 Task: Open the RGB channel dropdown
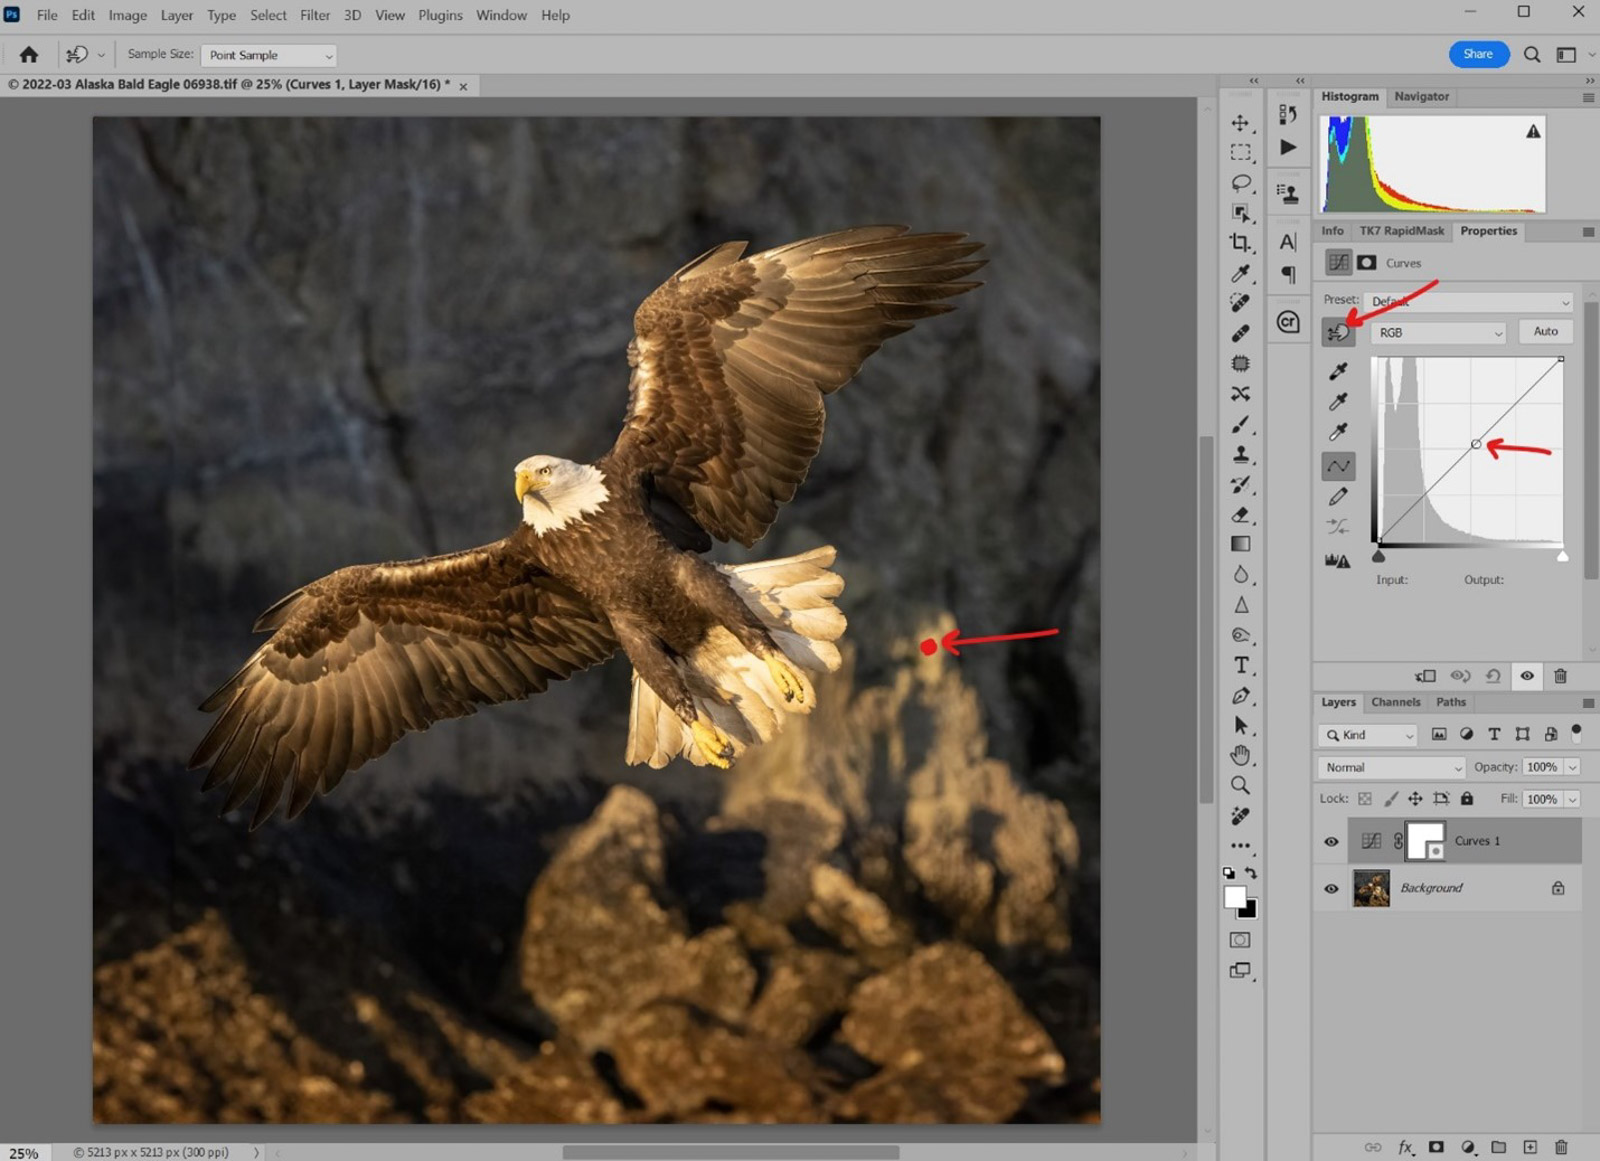pyautogui.click(x=1437, y=332)
